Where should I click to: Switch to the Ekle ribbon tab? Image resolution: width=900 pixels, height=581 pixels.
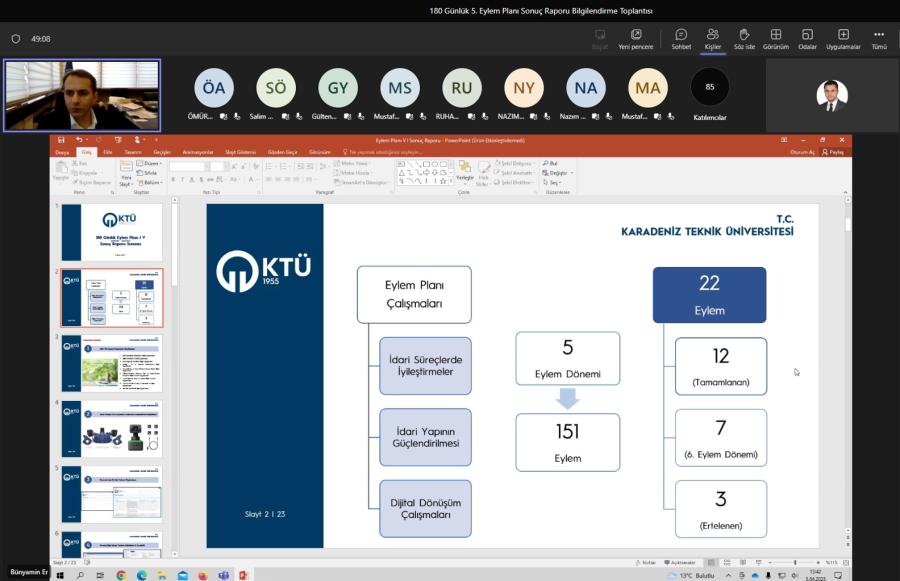point(108,152)
